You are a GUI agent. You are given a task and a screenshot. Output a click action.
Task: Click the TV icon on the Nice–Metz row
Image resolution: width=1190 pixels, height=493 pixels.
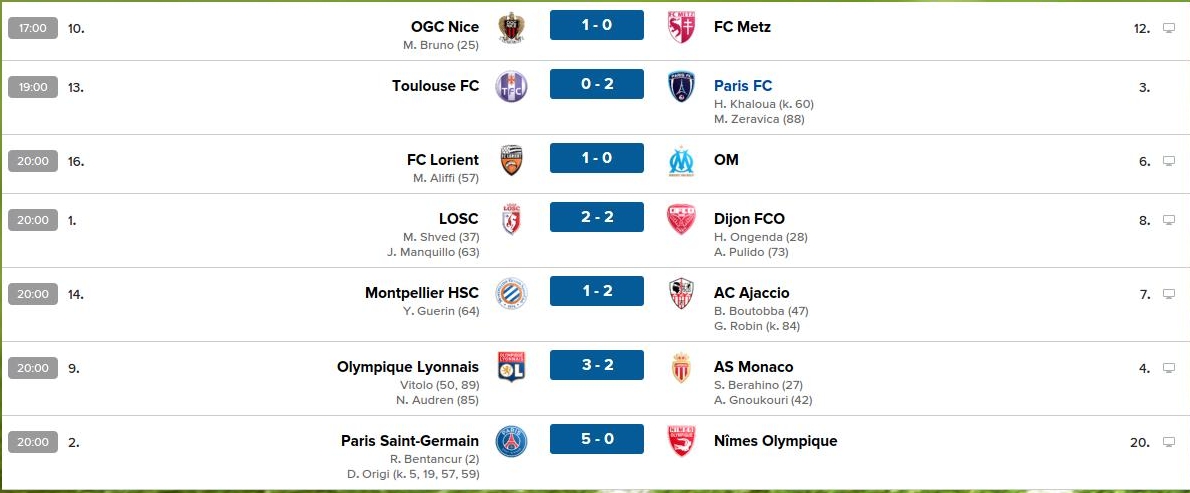coord(1168,28)
